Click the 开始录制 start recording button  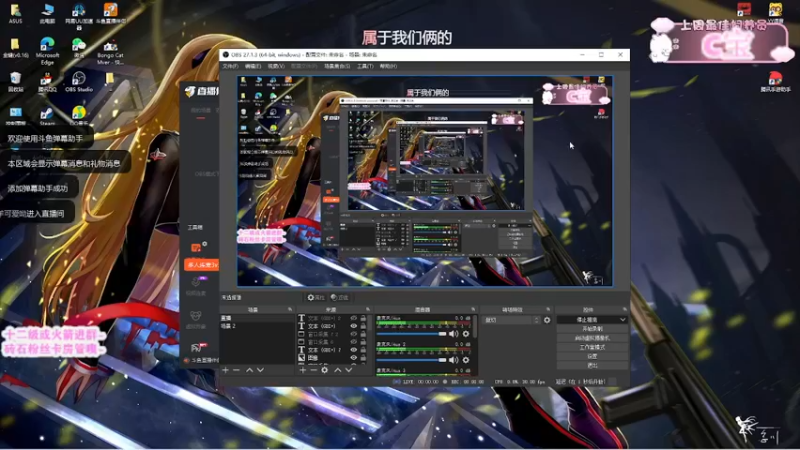[x=592, y=329]
